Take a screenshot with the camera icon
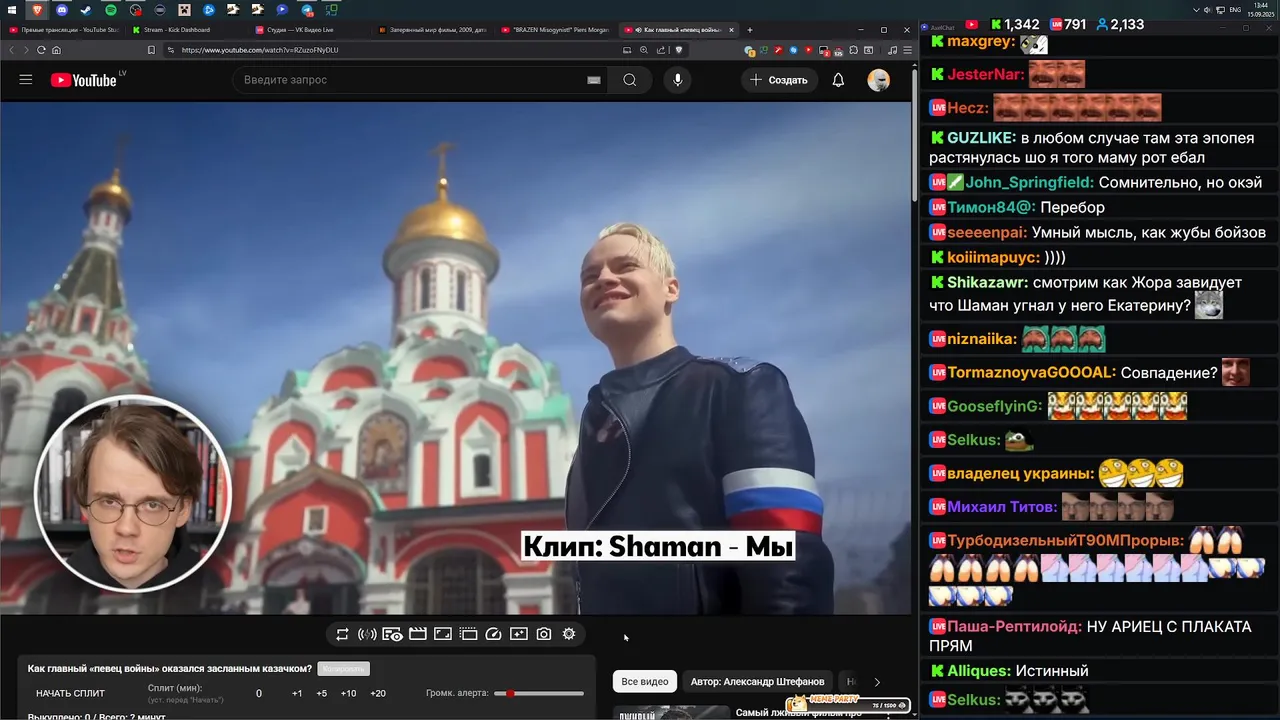 click(x=544, y=634)
